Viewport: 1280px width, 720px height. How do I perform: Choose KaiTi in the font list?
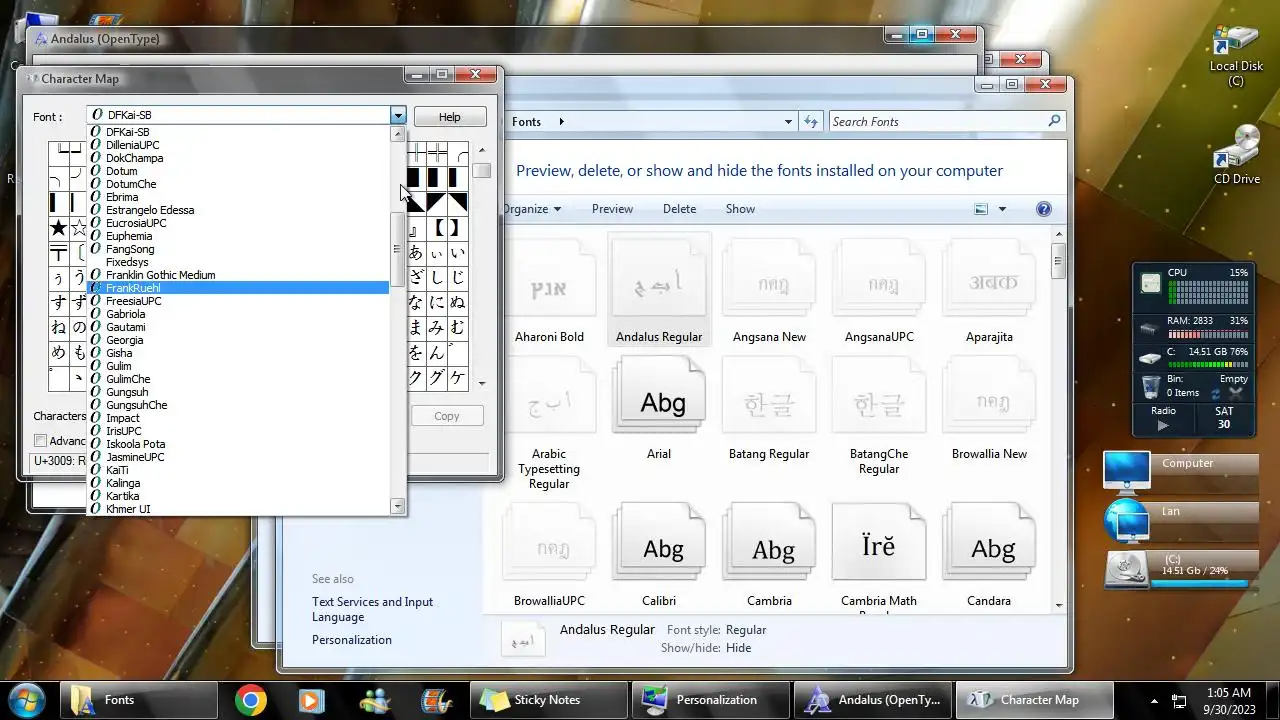(x=238, y=470)
